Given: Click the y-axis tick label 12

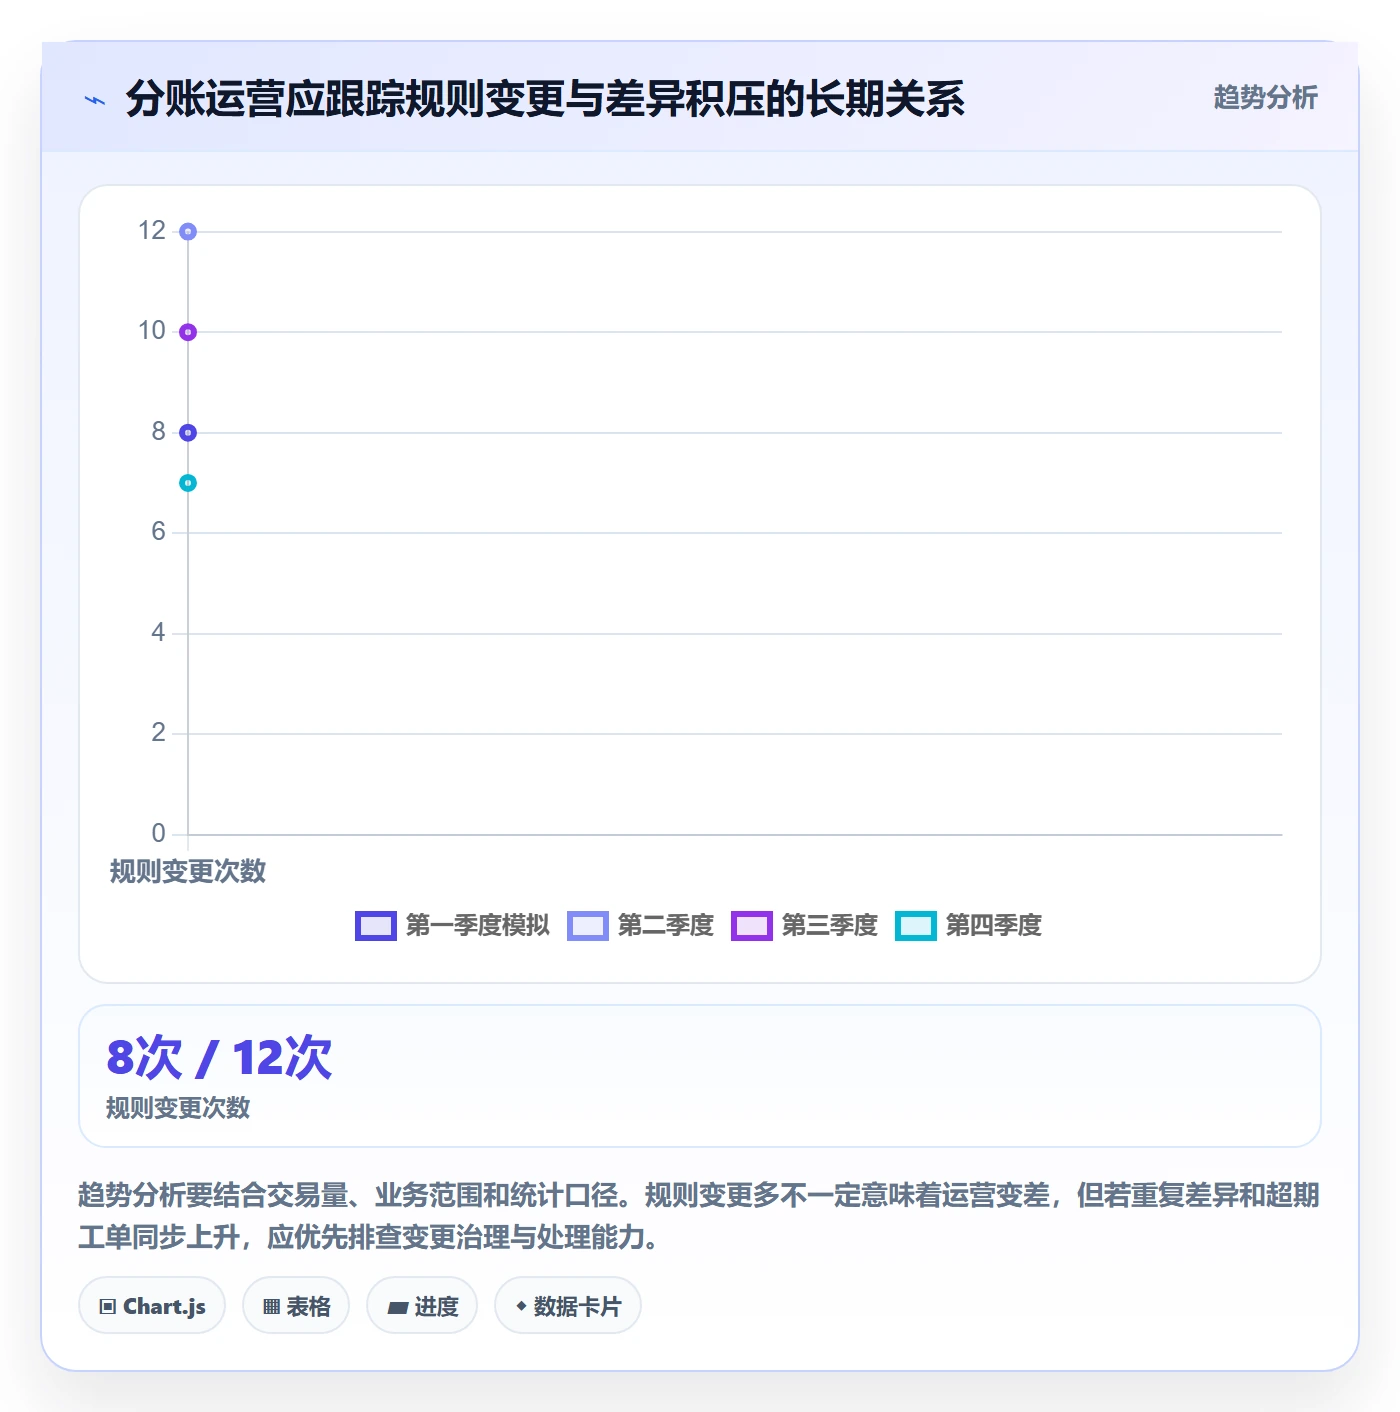Looking at the screenshot, I should (152, 231).
